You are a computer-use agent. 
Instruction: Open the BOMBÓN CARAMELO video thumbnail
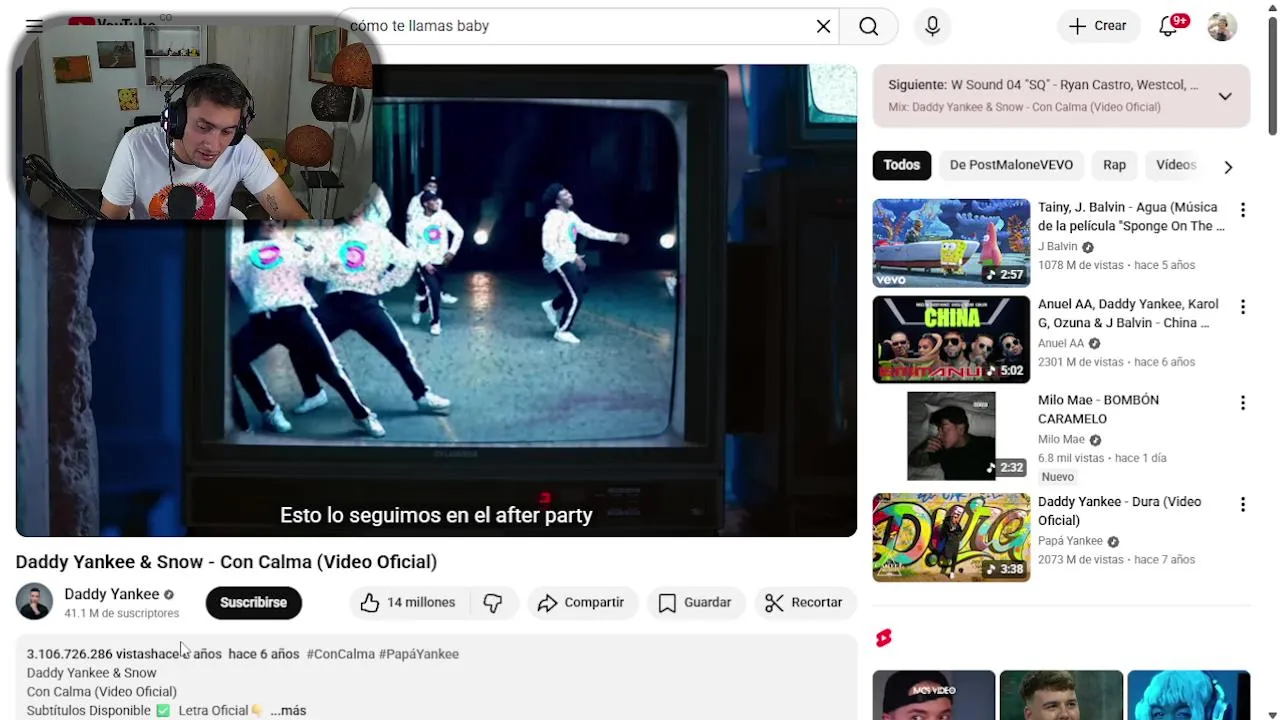click(951, 436)
